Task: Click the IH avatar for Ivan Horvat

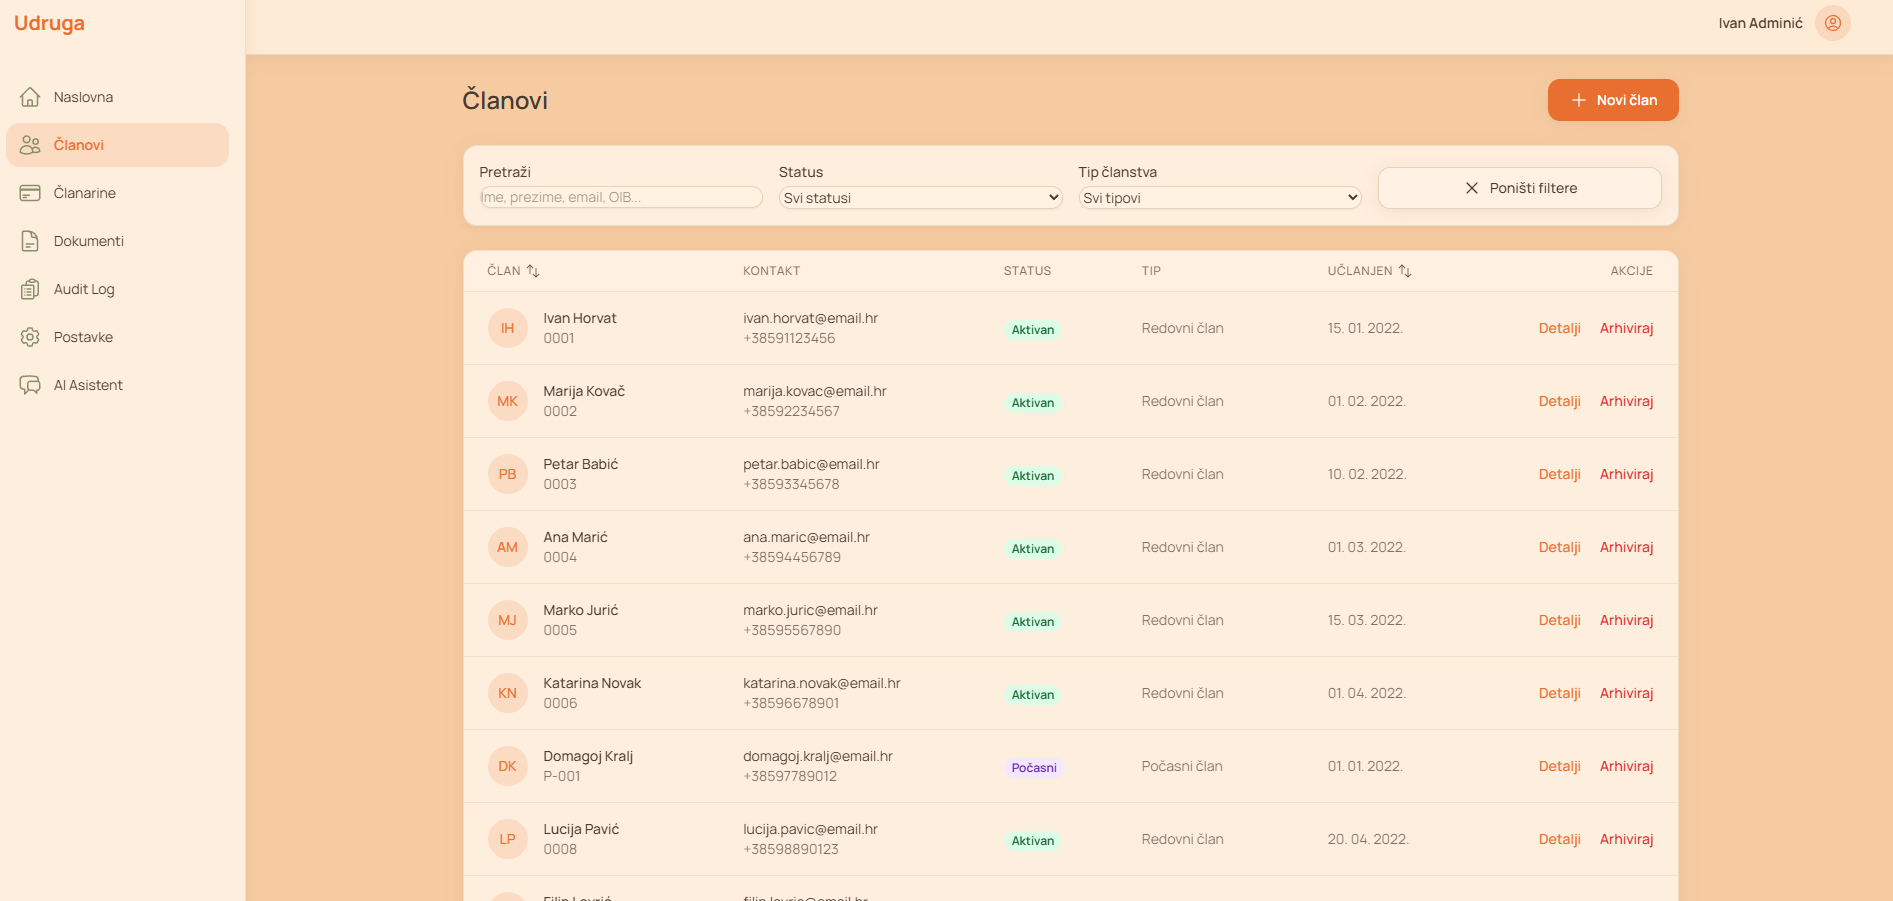Action: click(x=507, y=328)
